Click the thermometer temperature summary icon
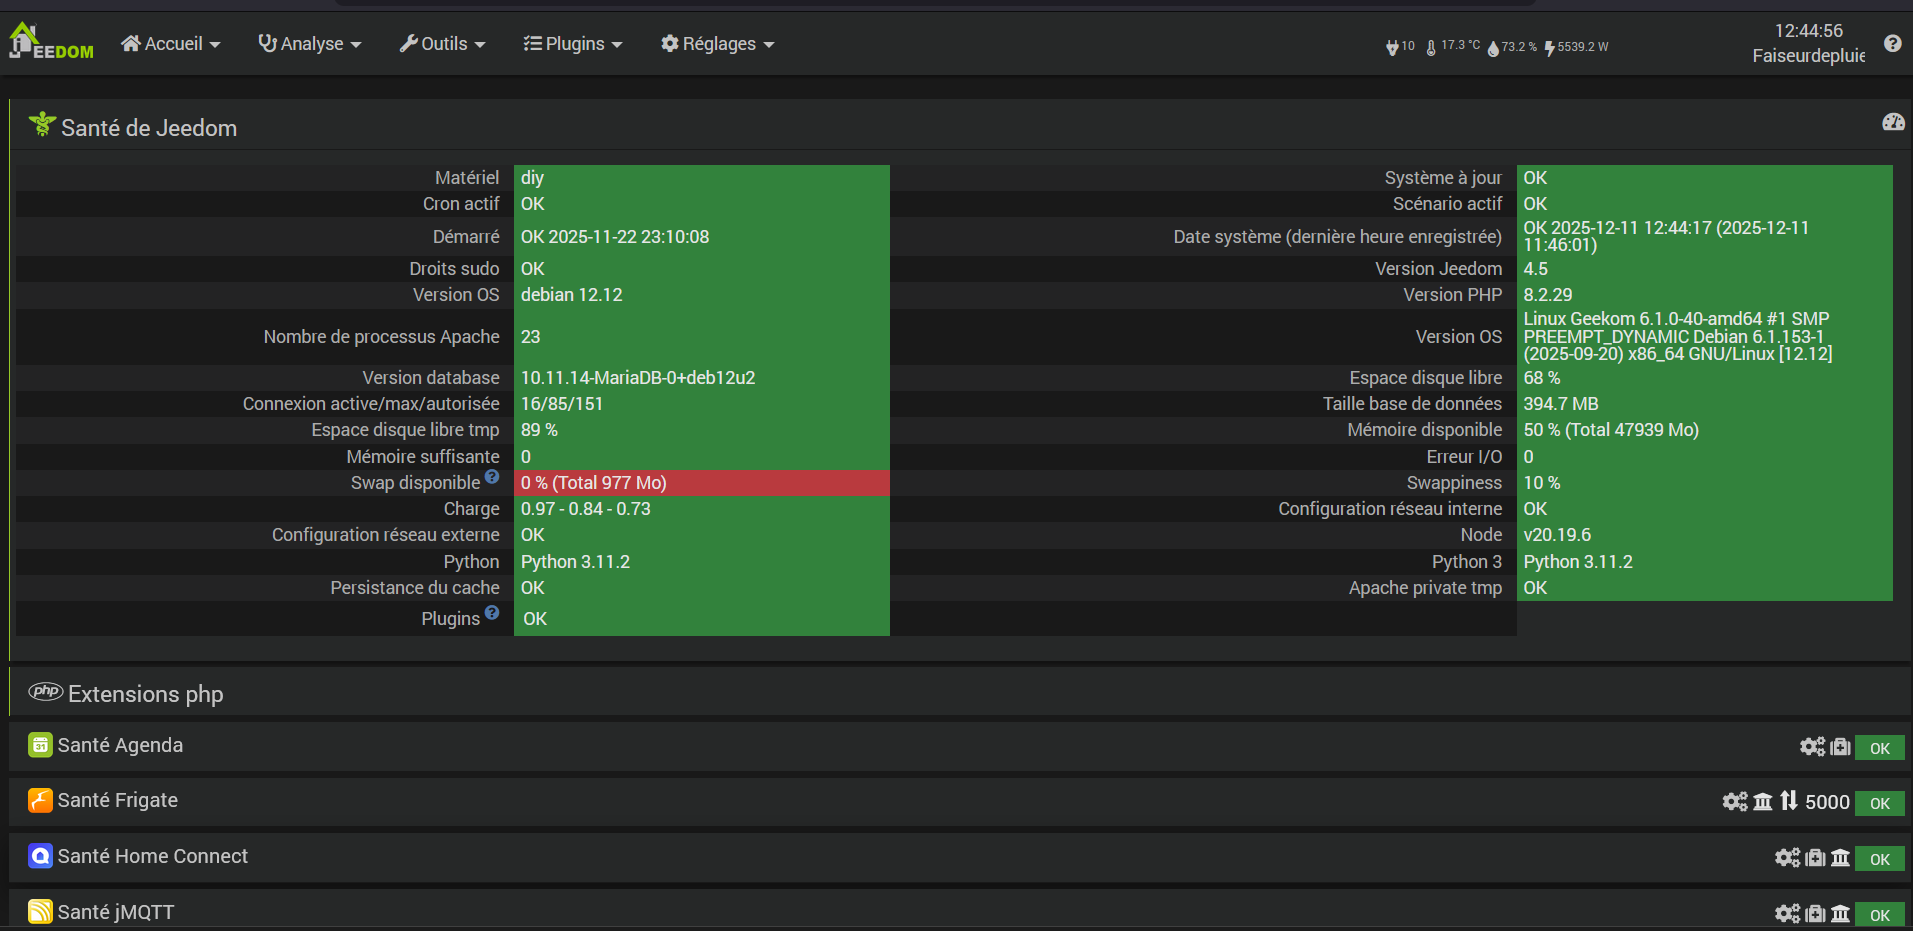This screenshot has width=1913, height=931. [1431, 47]
